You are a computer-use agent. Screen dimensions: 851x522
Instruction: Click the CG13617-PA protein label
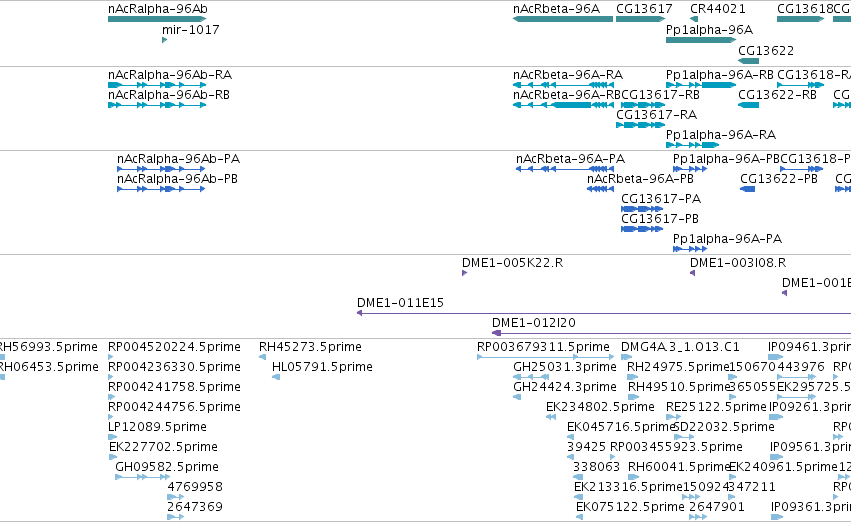point(661,199)
